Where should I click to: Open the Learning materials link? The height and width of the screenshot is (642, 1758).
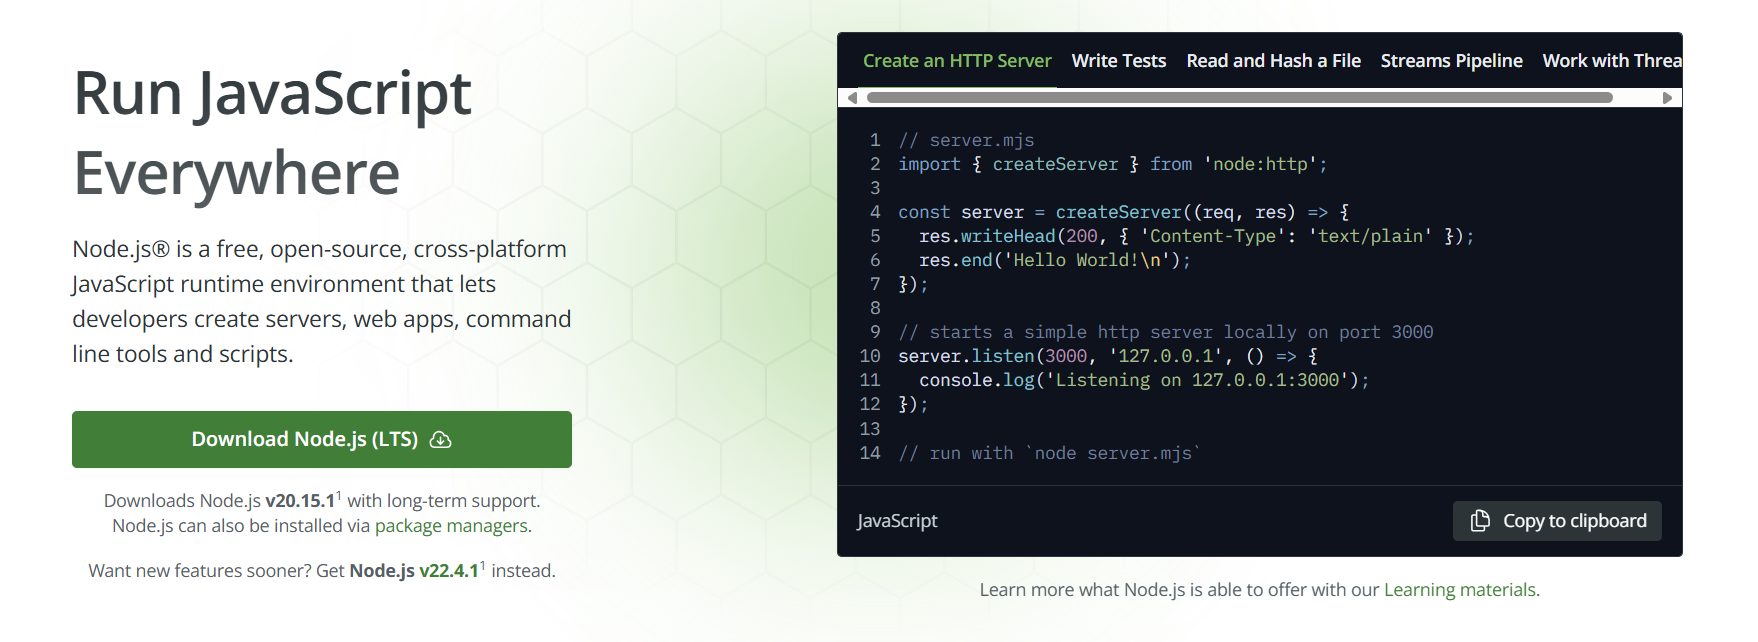click(1460, 590)
